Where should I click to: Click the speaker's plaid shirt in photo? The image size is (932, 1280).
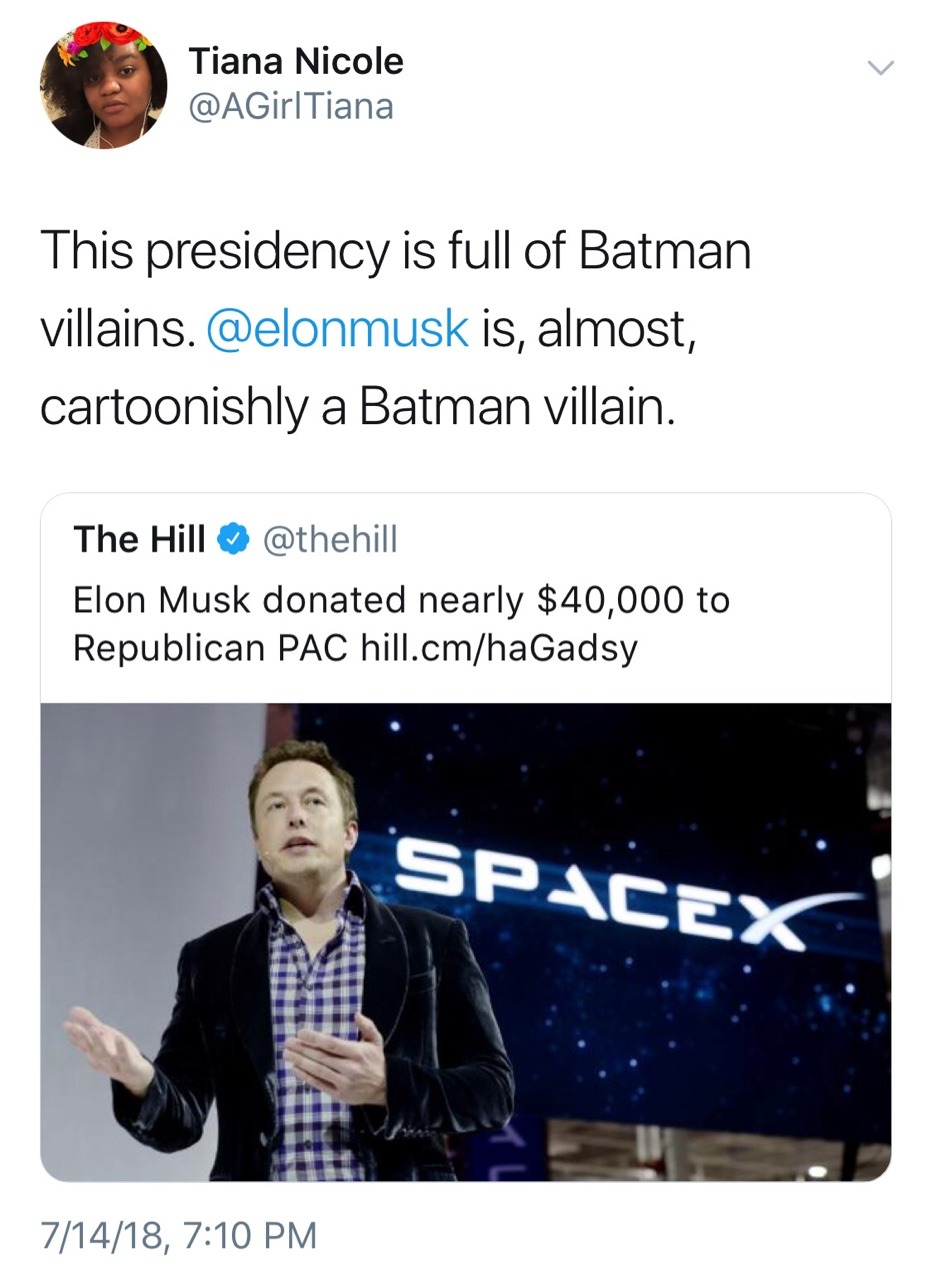pyautogui.click(x=315, y=1000)
